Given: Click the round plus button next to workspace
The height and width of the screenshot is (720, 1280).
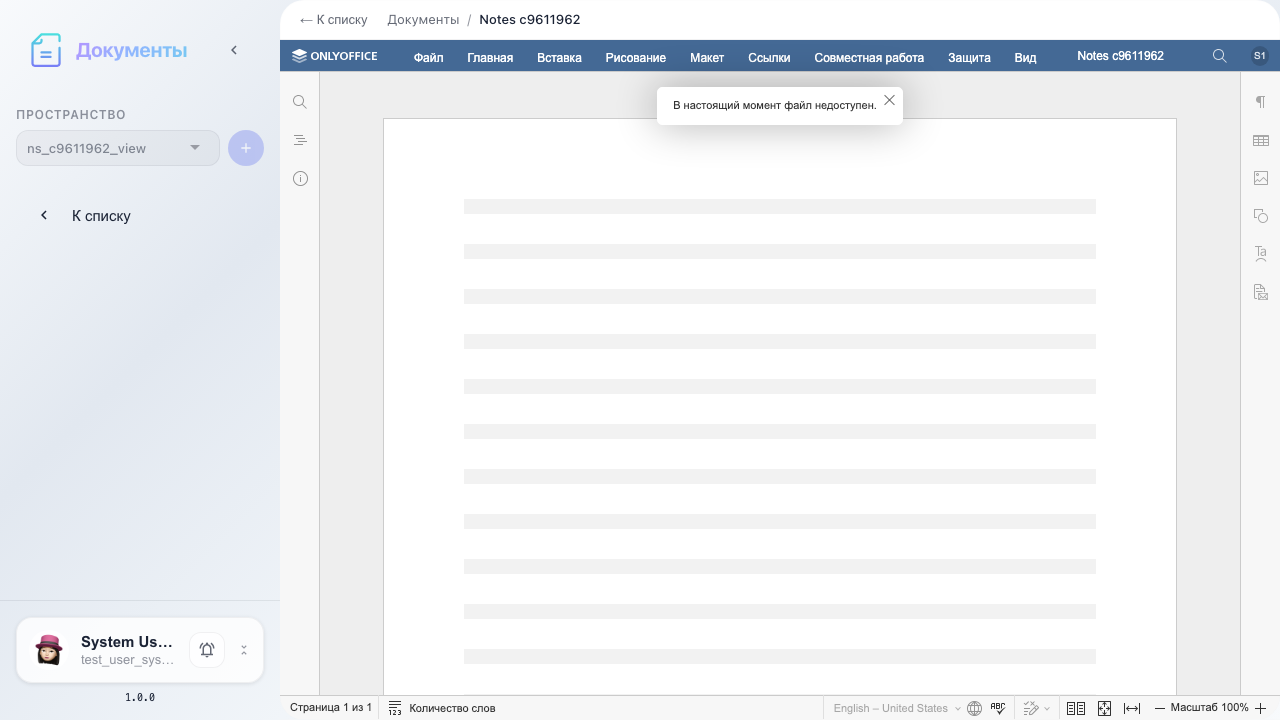Looking at the screenshot, I should [x=246, y=148].
